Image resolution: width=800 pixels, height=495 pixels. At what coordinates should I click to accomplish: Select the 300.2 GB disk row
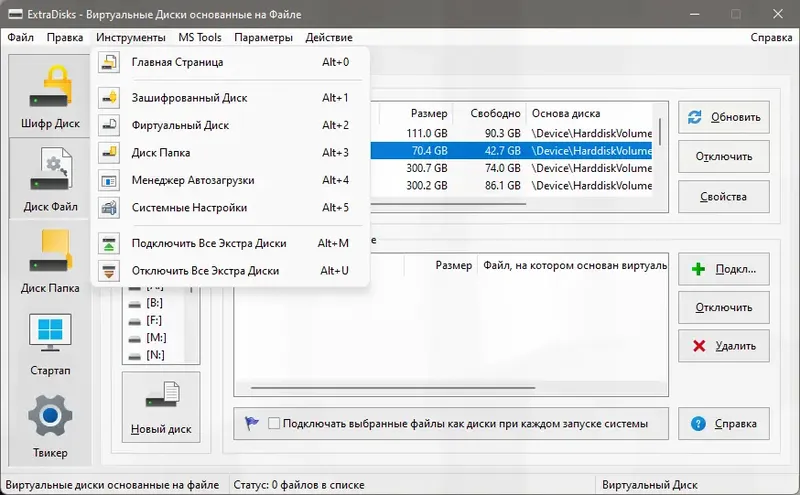pyautogui.click(x=512, y=186)
